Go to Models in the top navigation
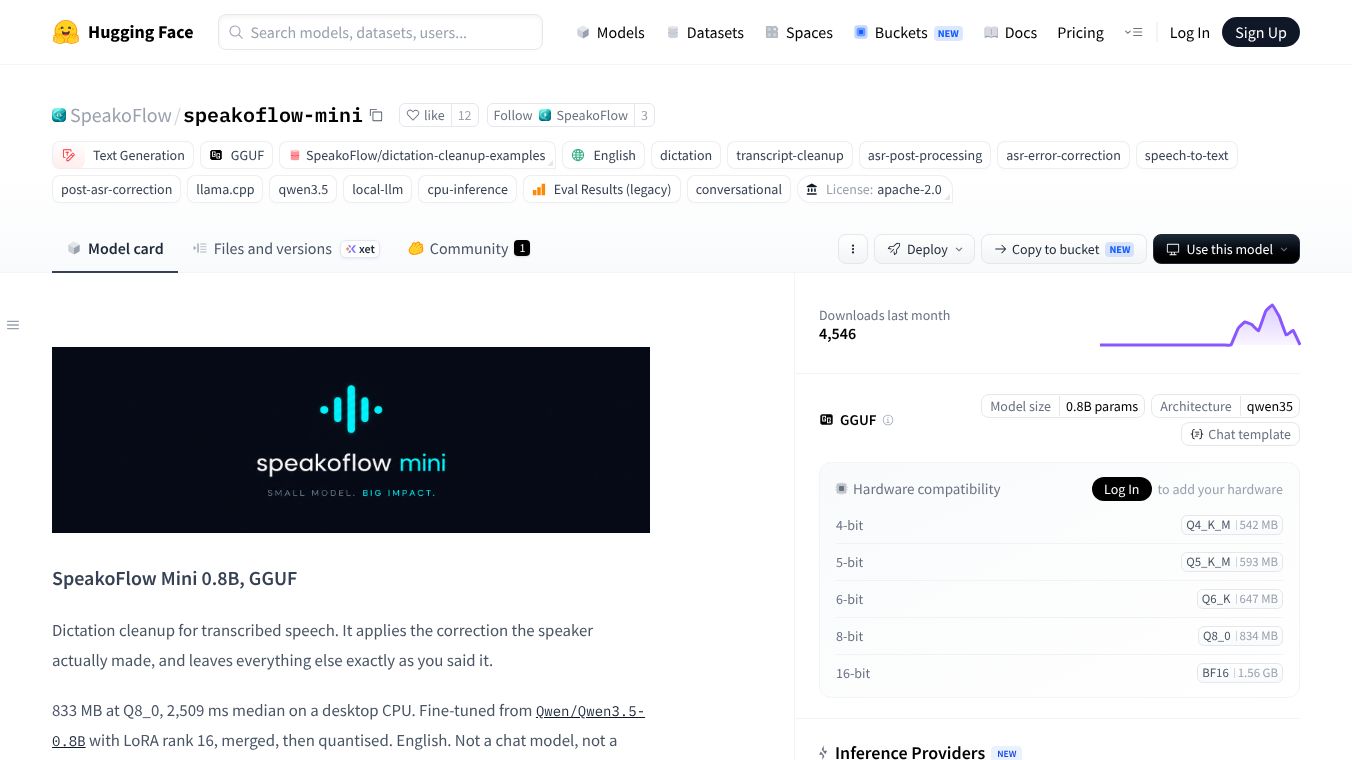Viewport: 1352px width, 760px height. (x=610, y=32)
